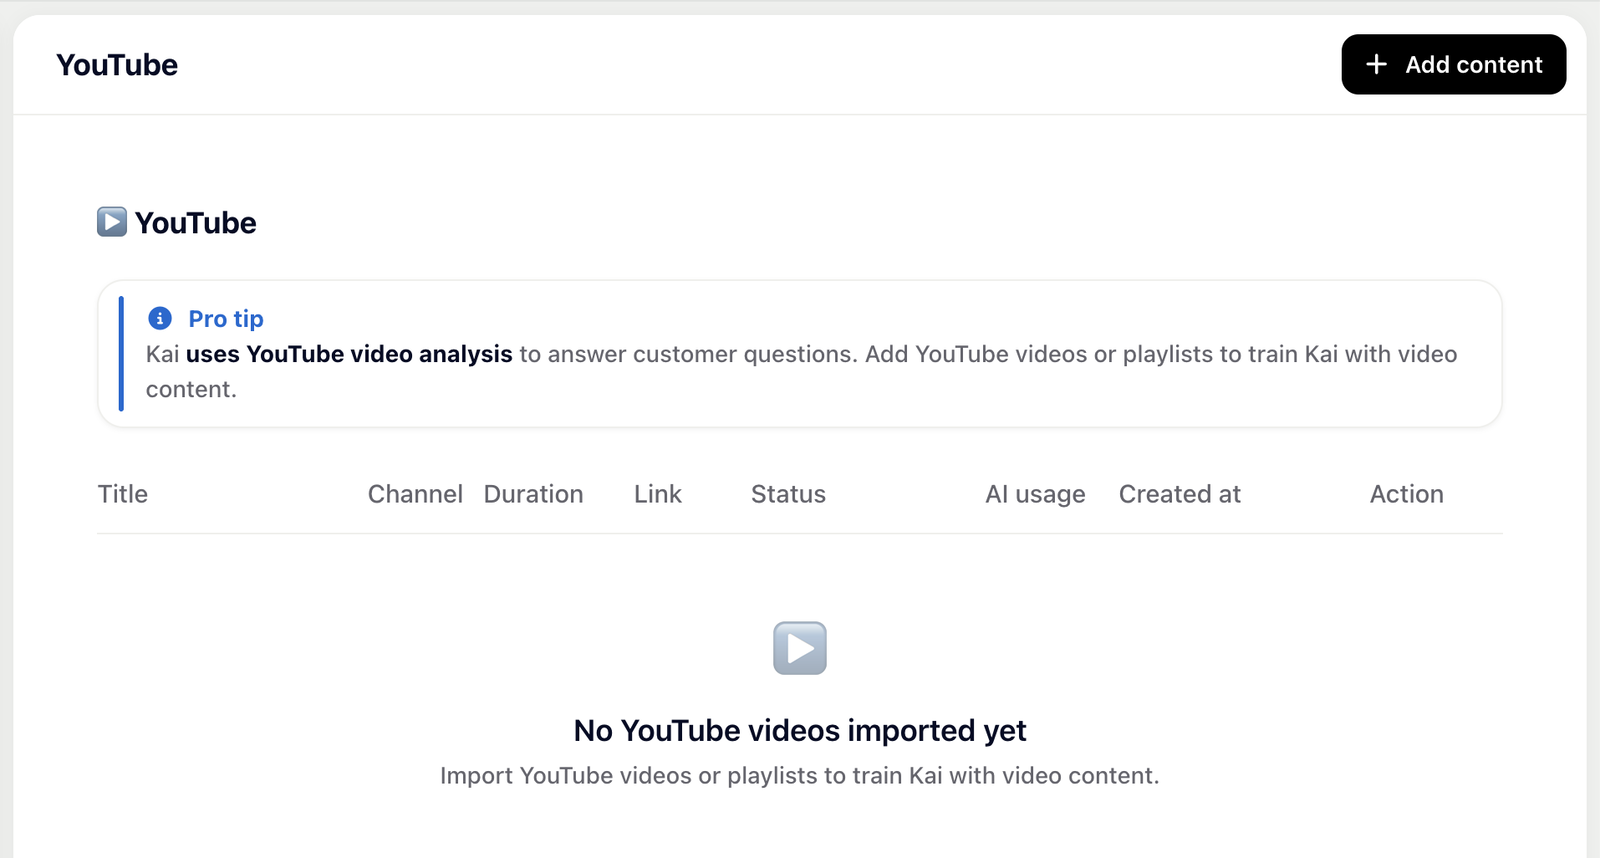Click the Link column header
Image resolution: width=1600 pixels, height=858 pixels.
click(658, 494)
